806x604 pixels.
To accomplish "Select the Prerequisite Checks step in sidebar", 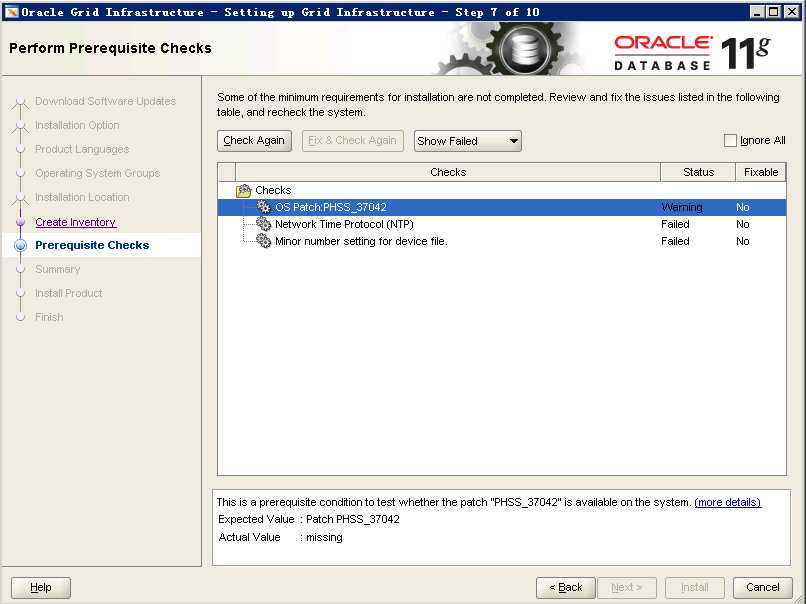I will [92, 245].
